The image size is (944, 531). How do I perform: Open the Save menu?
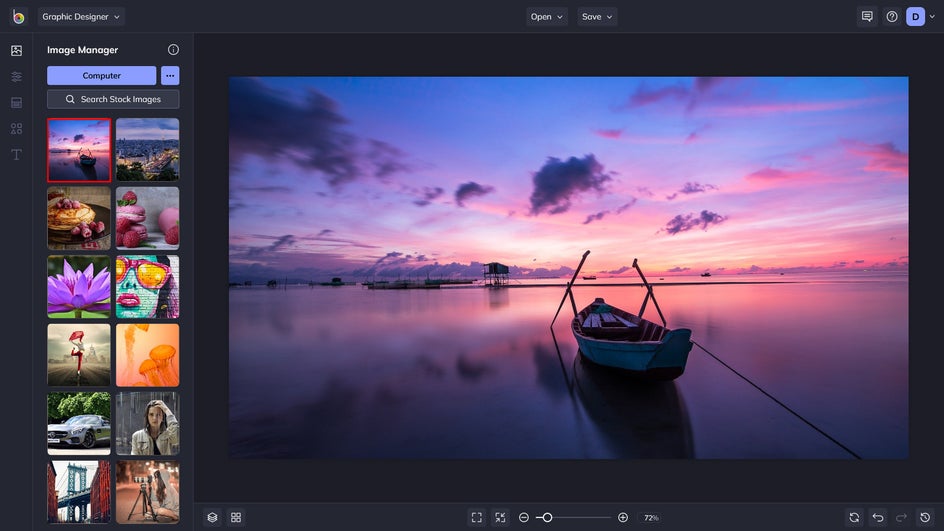pos(597,17)
